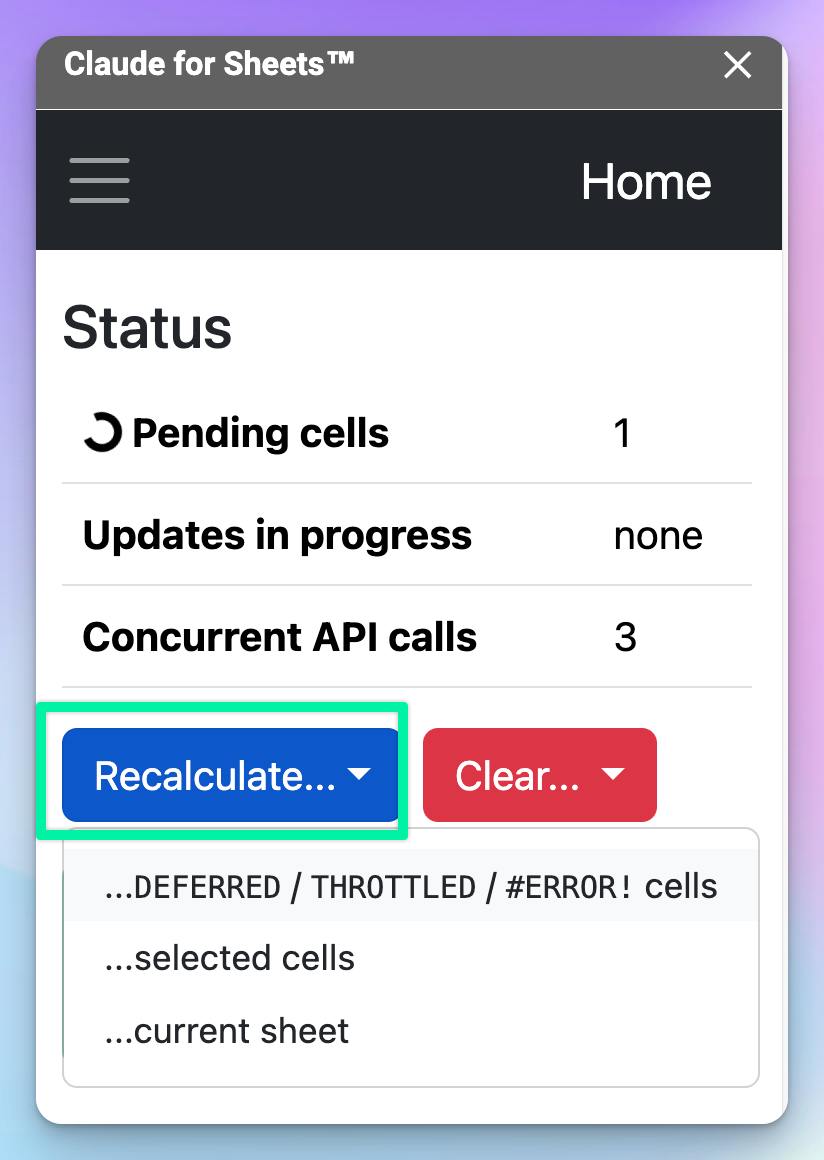Click the Home title in navbar

click(x=646, y=182)
